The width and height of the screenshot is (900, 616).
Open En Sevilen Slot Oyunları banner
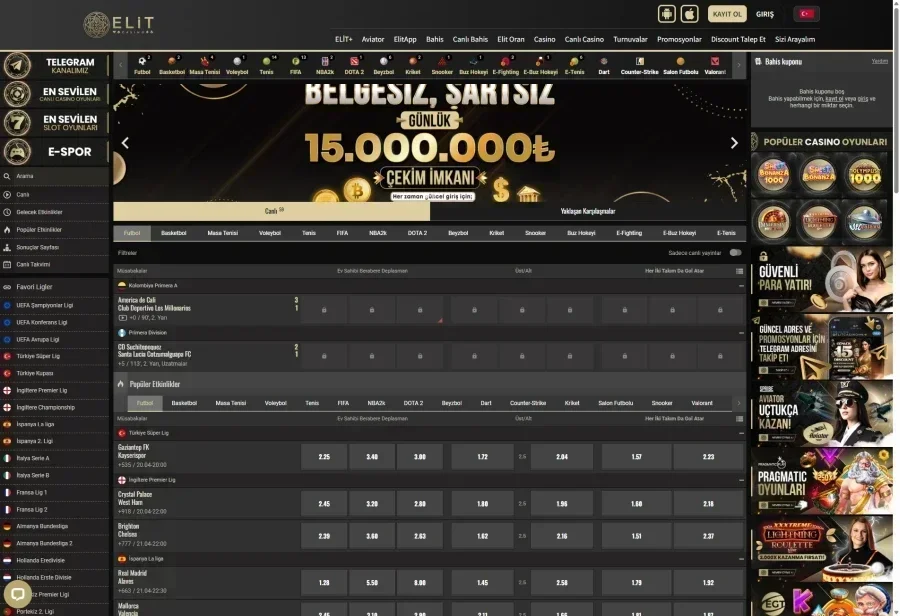55,123
